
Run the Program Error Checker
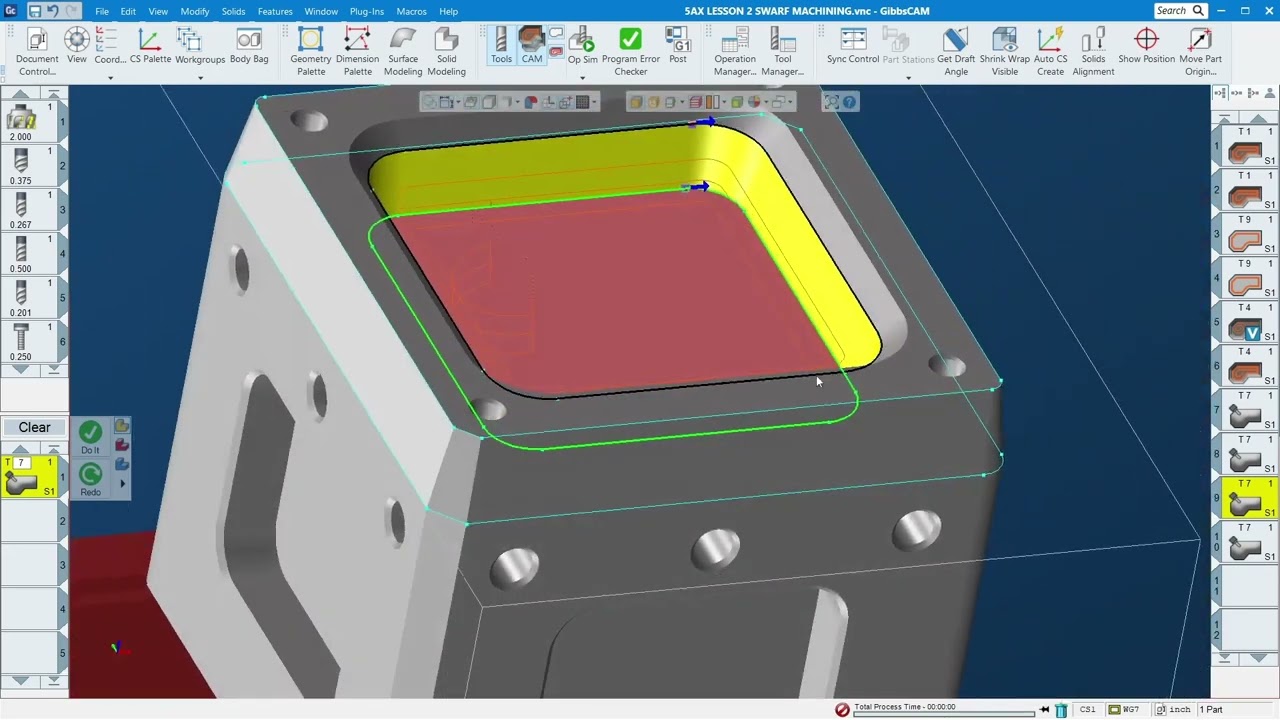coord(630,52)
